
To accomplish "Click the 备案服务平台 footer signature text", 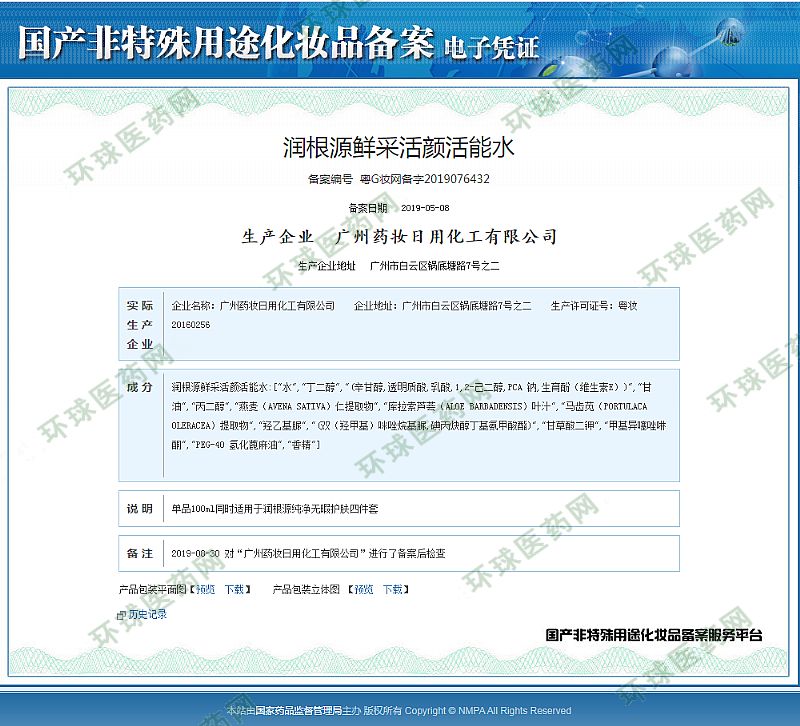I will [654, 635].
